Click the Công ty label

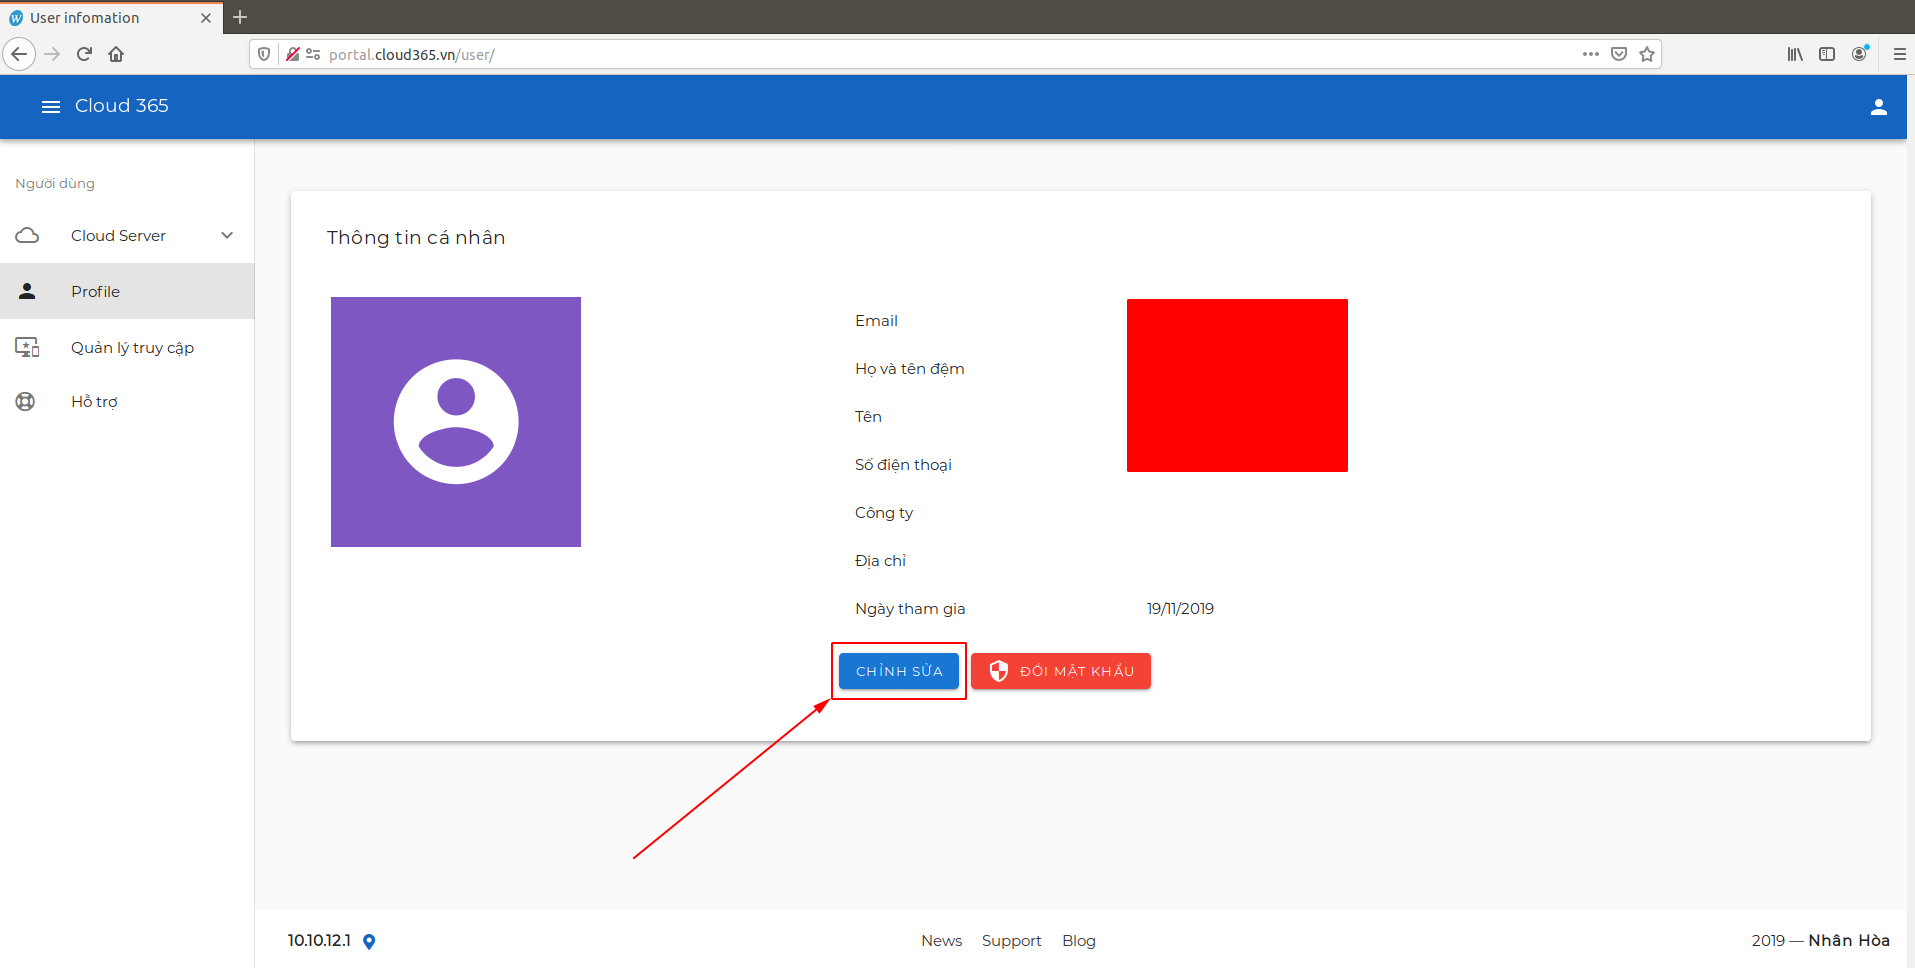click(884, 513)
